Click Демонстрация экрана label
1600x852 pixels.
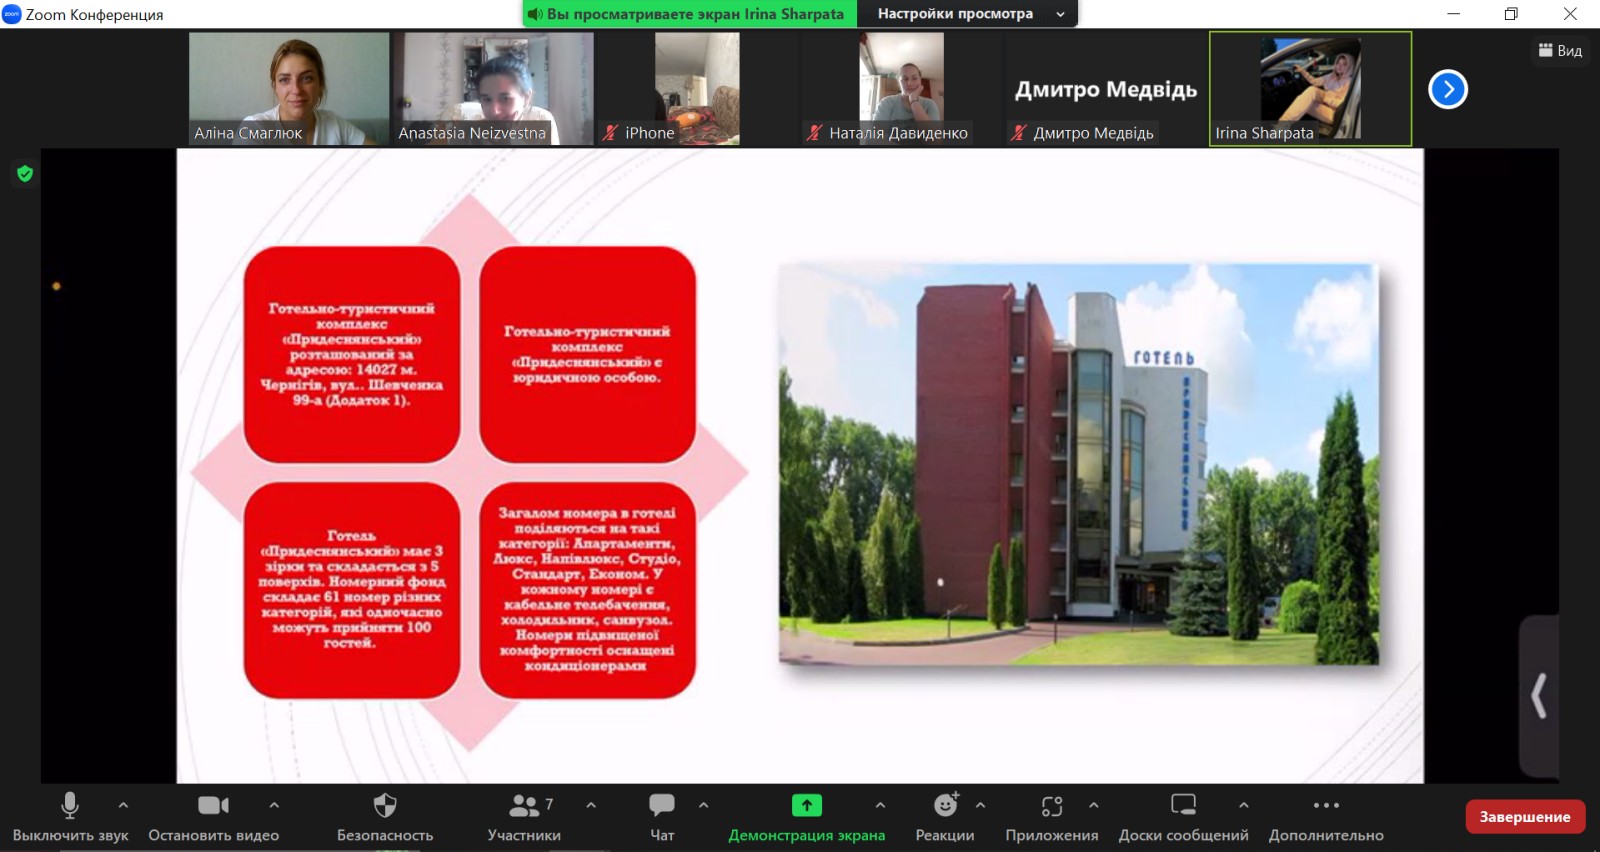tap(807, 836)
